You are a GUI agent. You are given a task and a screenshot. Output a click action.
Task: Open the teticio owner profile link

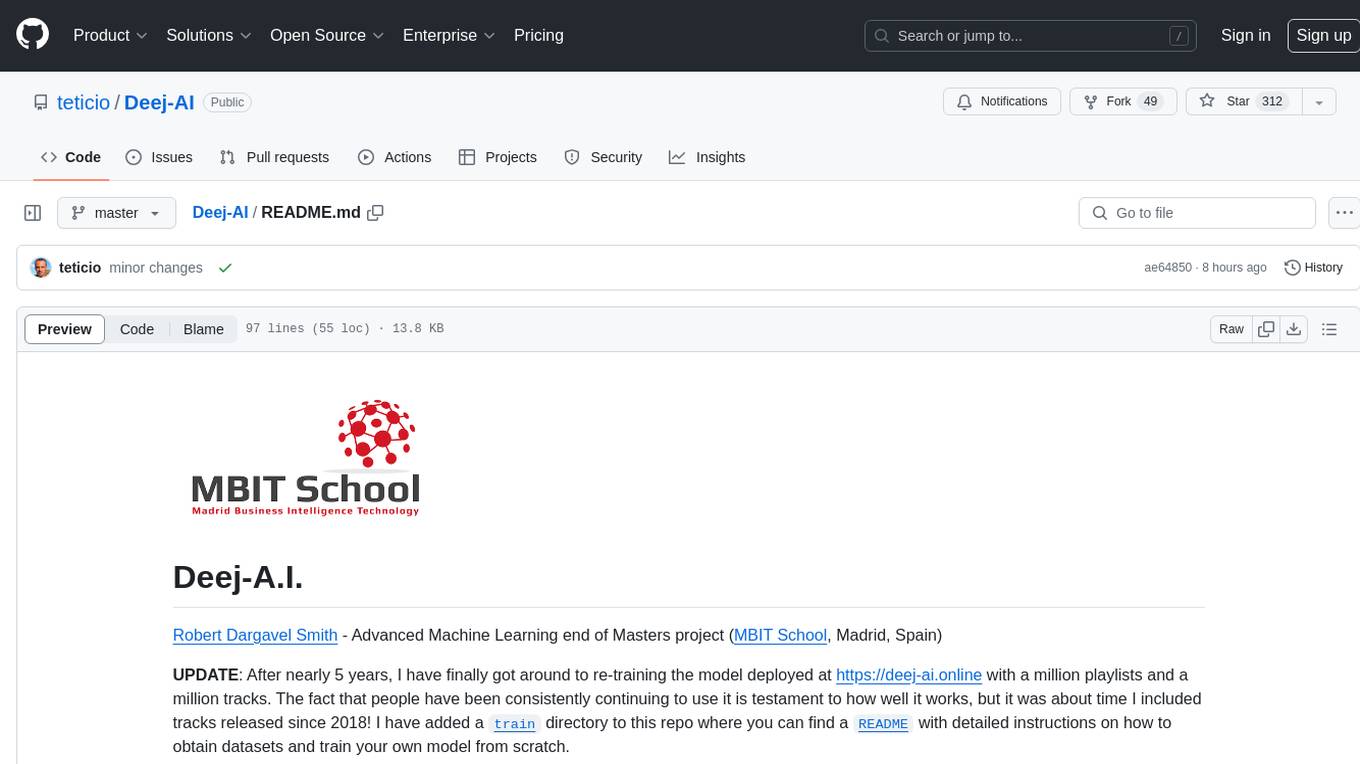tap(84, 102)
